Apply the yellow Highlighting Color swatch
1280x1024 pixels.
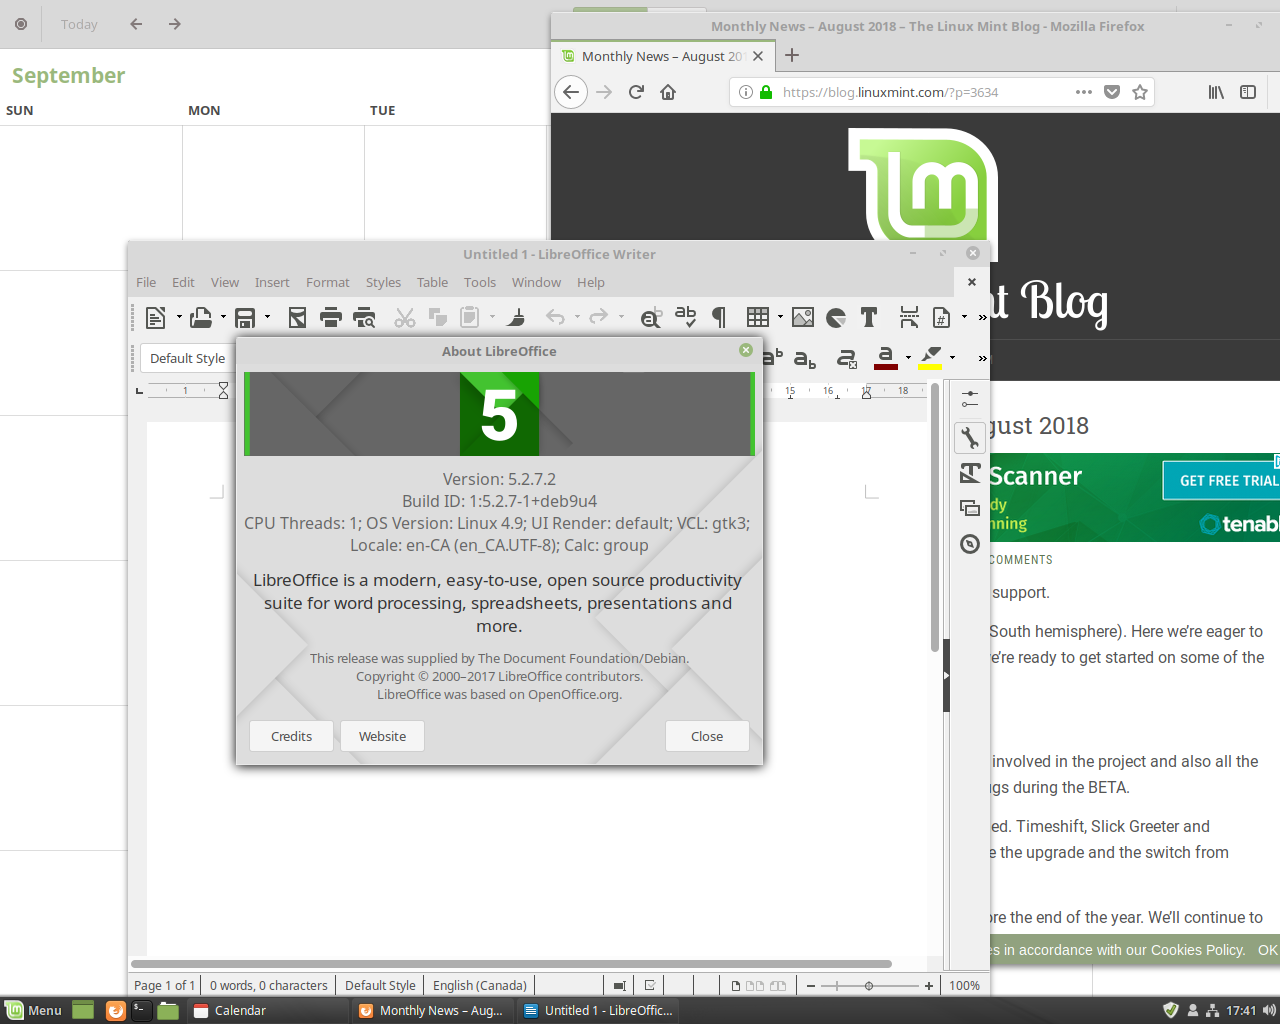930,358
